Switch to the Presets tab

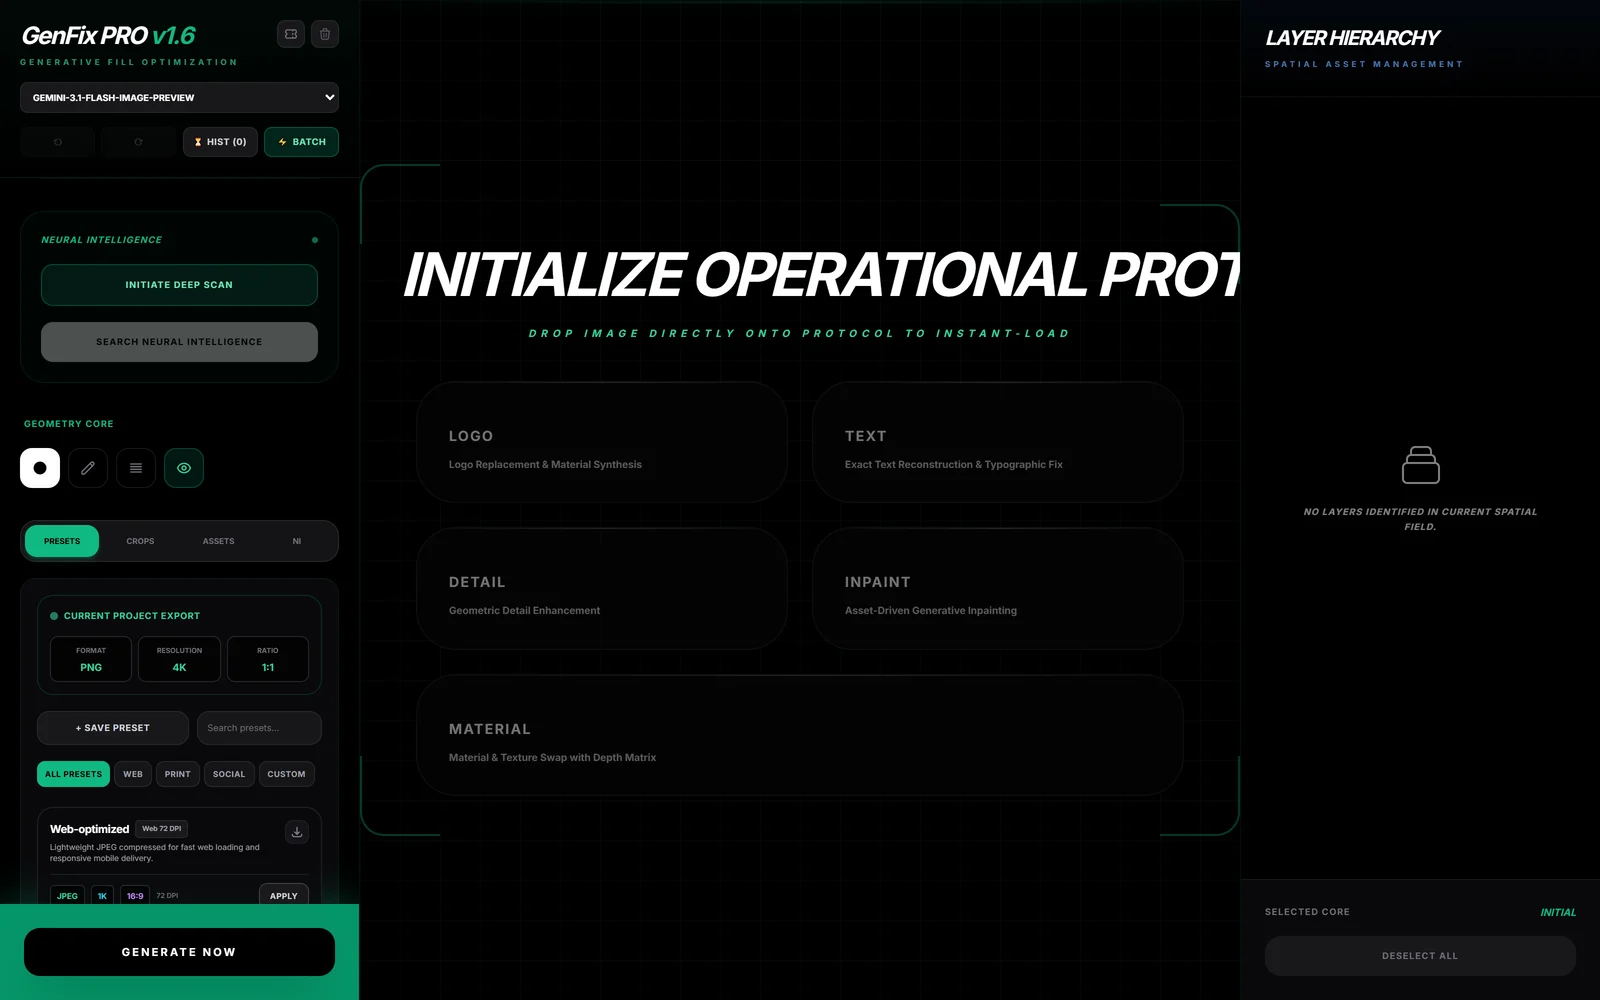(62, 541)
